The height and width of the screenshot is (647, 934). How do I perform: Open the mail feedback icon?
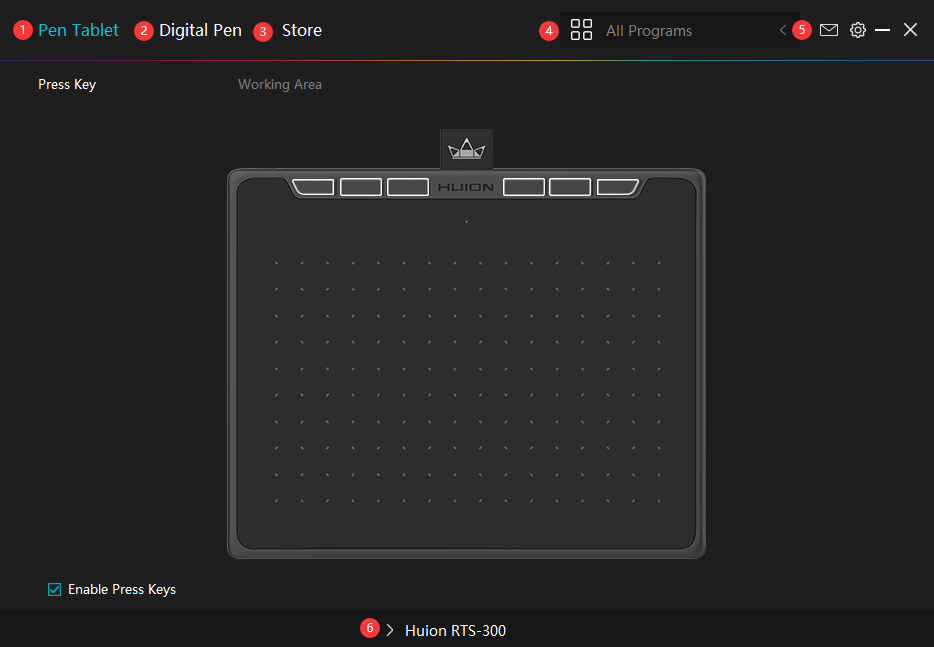pyautogui.click(x=829, y=30)
